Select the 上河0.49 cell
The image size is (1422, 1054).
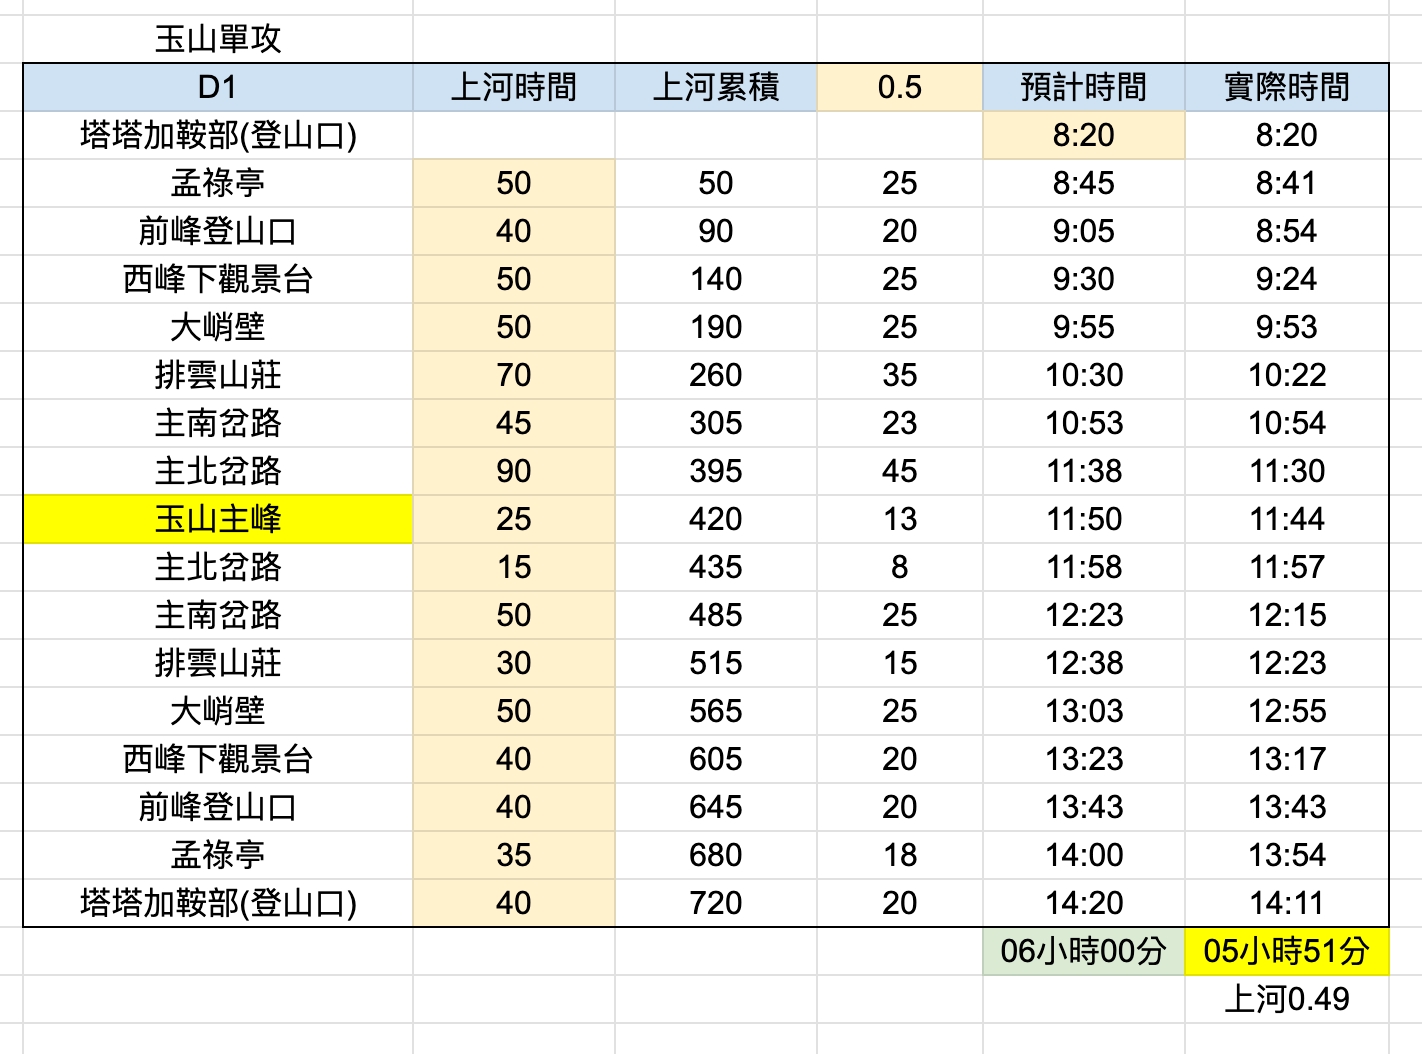tap(1287, 999)
